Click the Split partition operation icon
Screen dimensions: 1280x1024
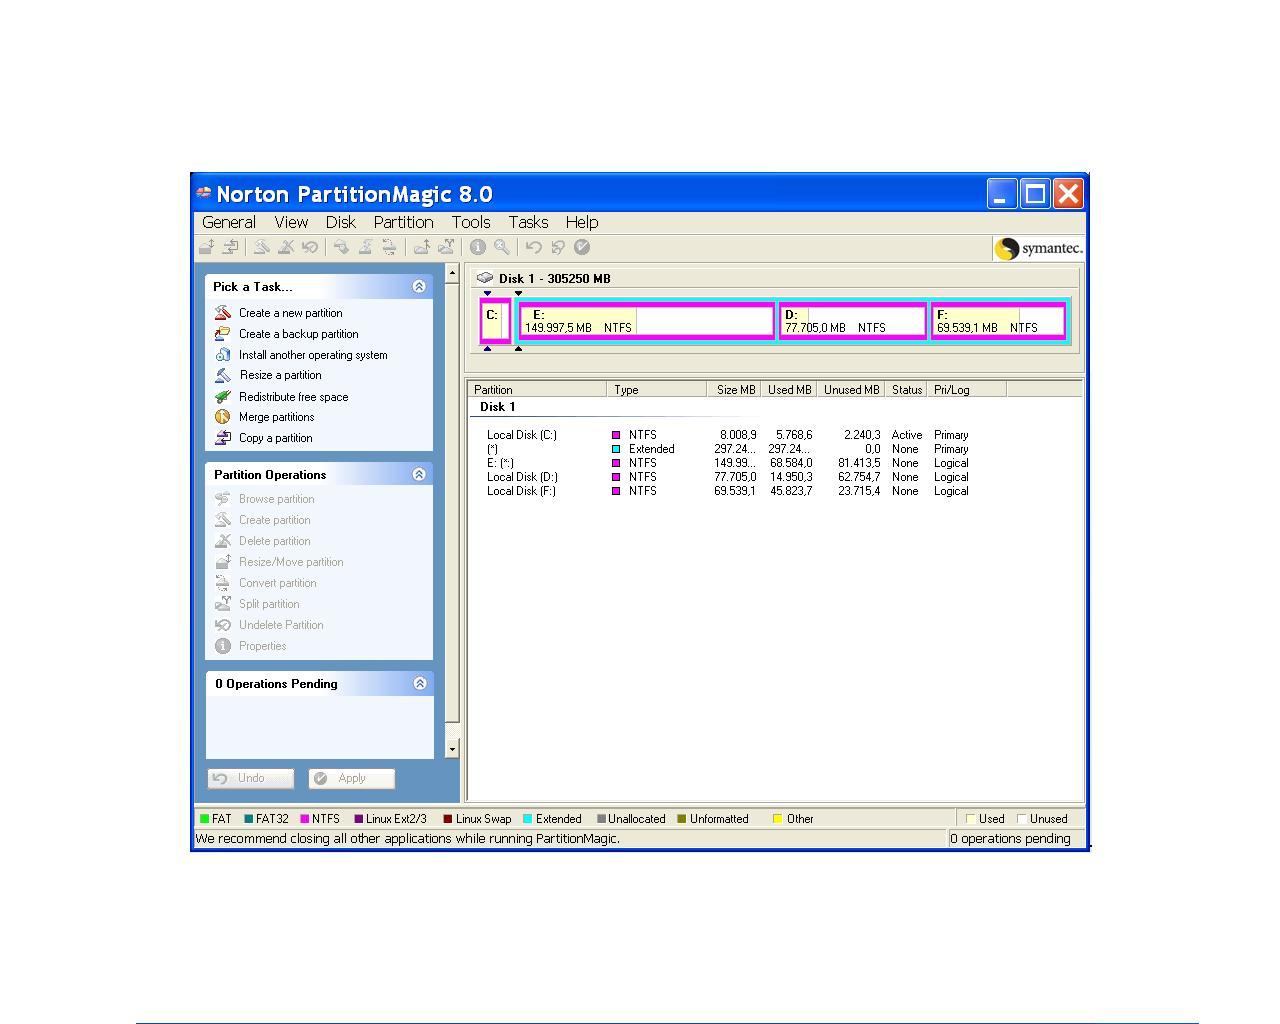pos(223,604)
